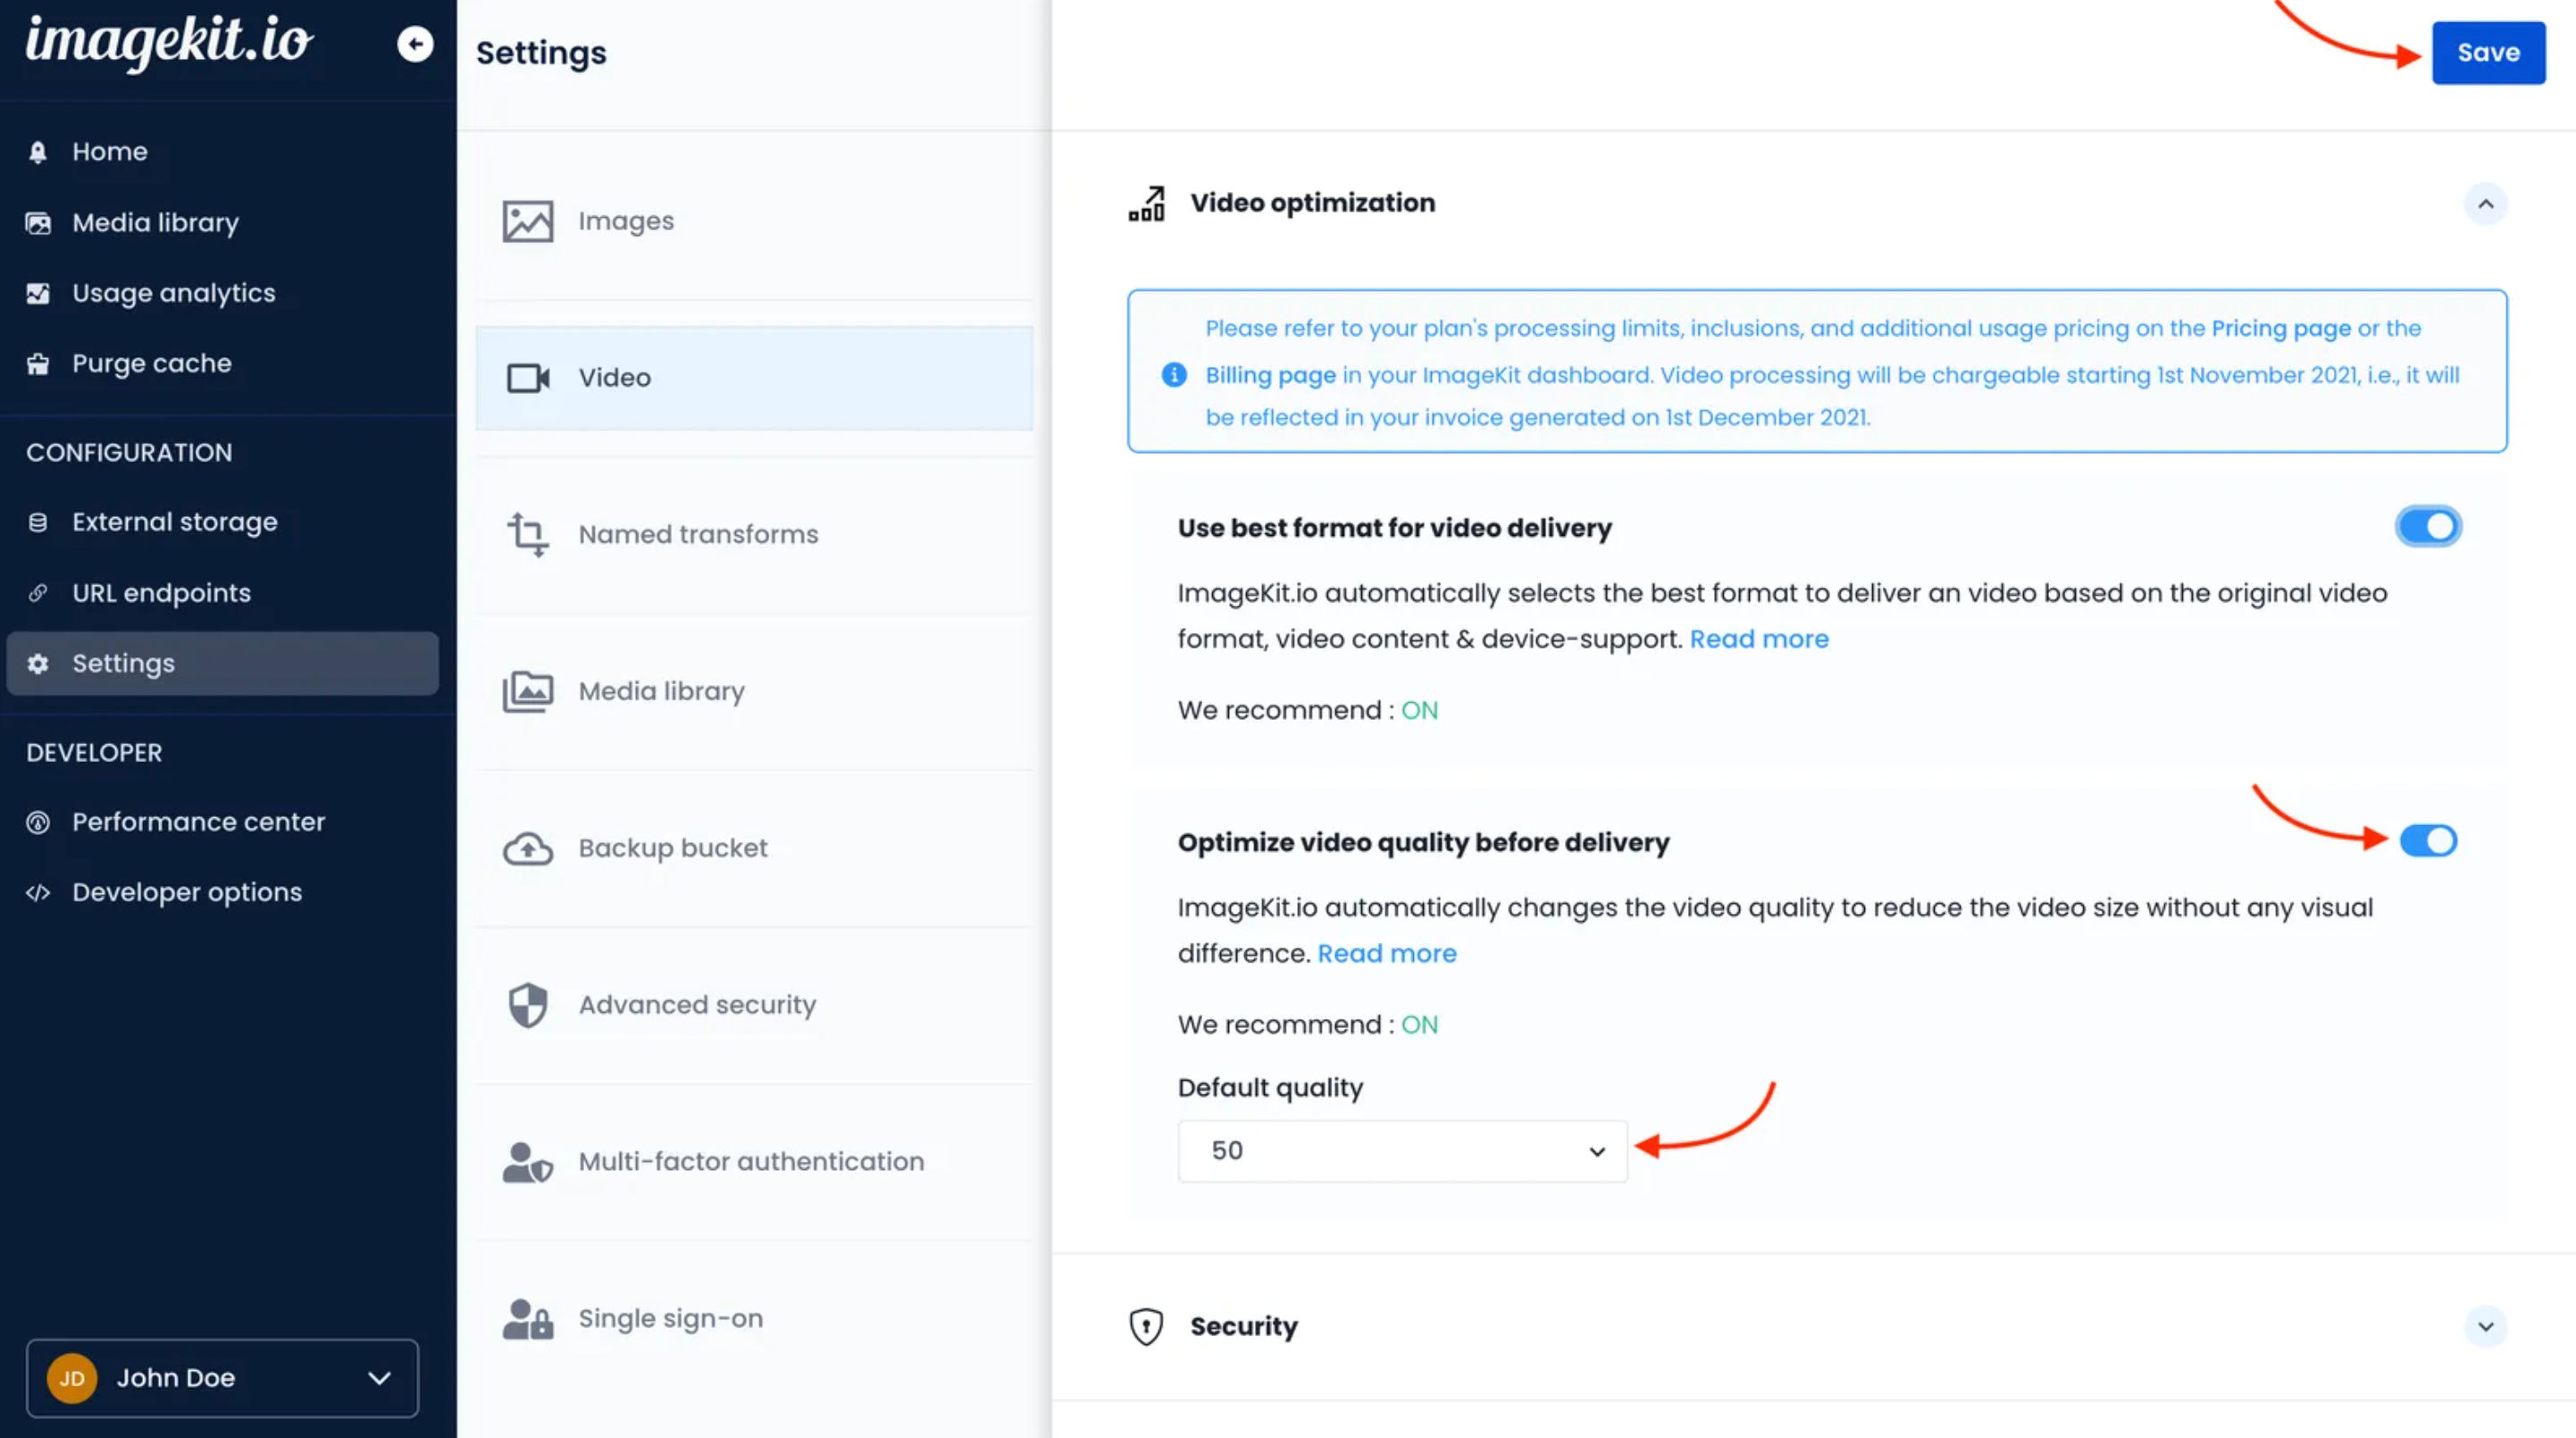2576x1438 pixels.
Task: Select the URL endpoints icon
Action: point(38,592)
